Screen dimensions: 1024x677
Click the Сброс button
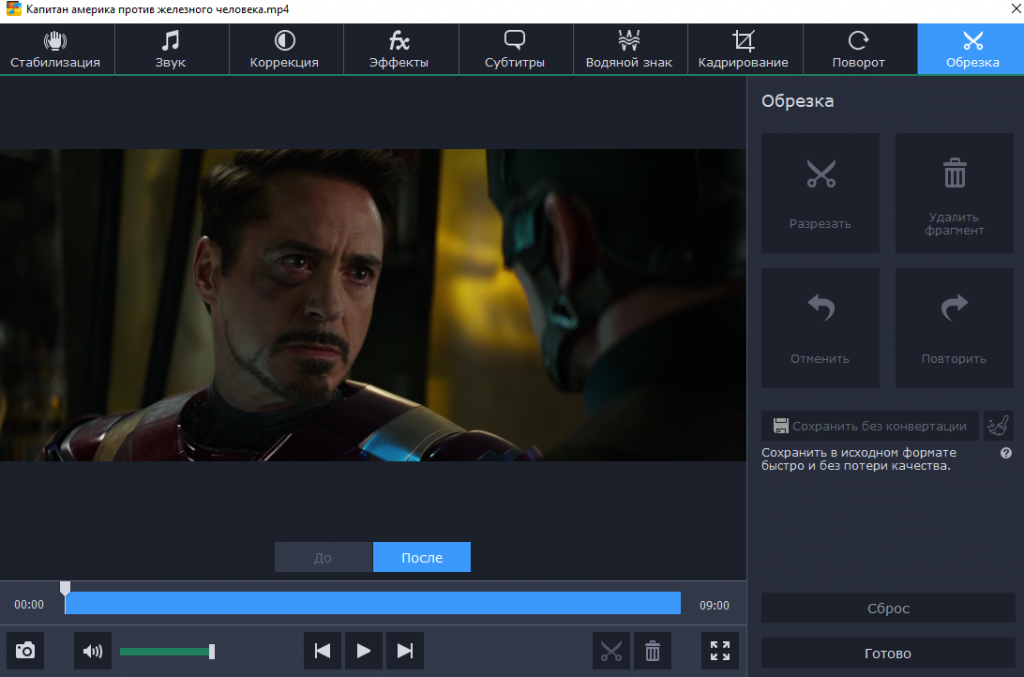pyautogui.click(x=887, y=608)
